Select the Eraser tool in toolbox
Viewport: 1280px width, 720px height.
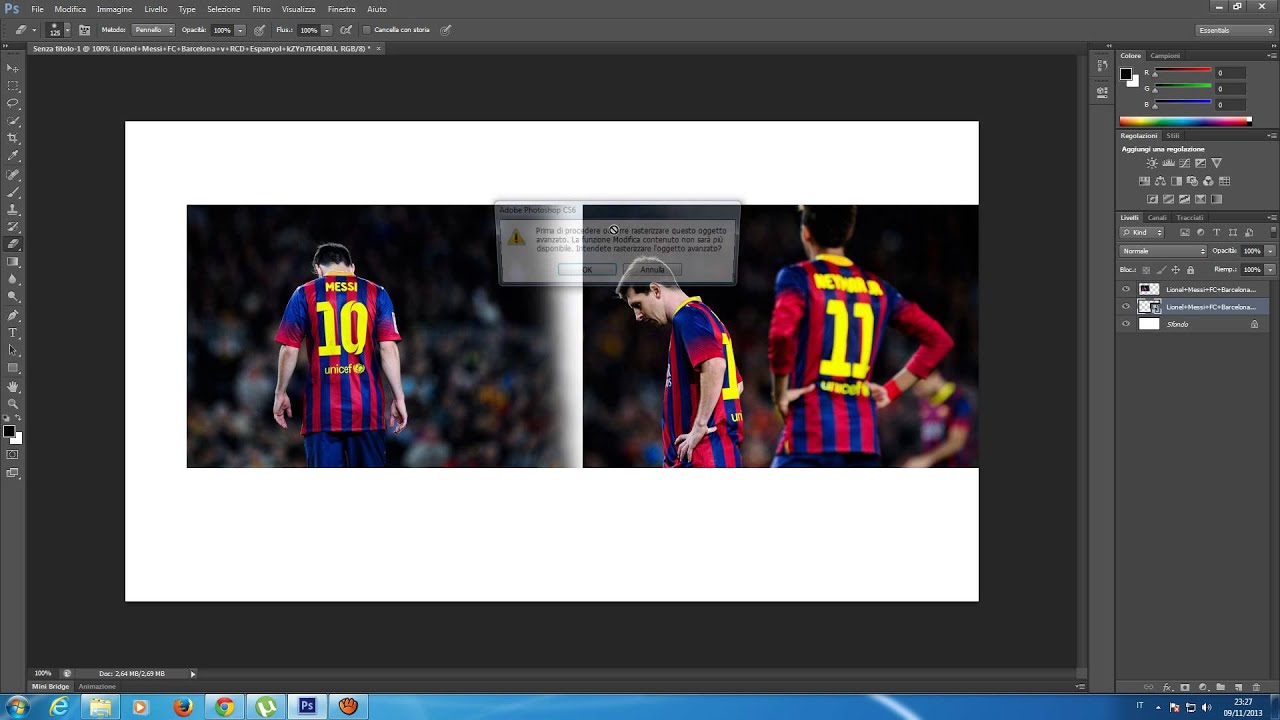click(13, 244)
